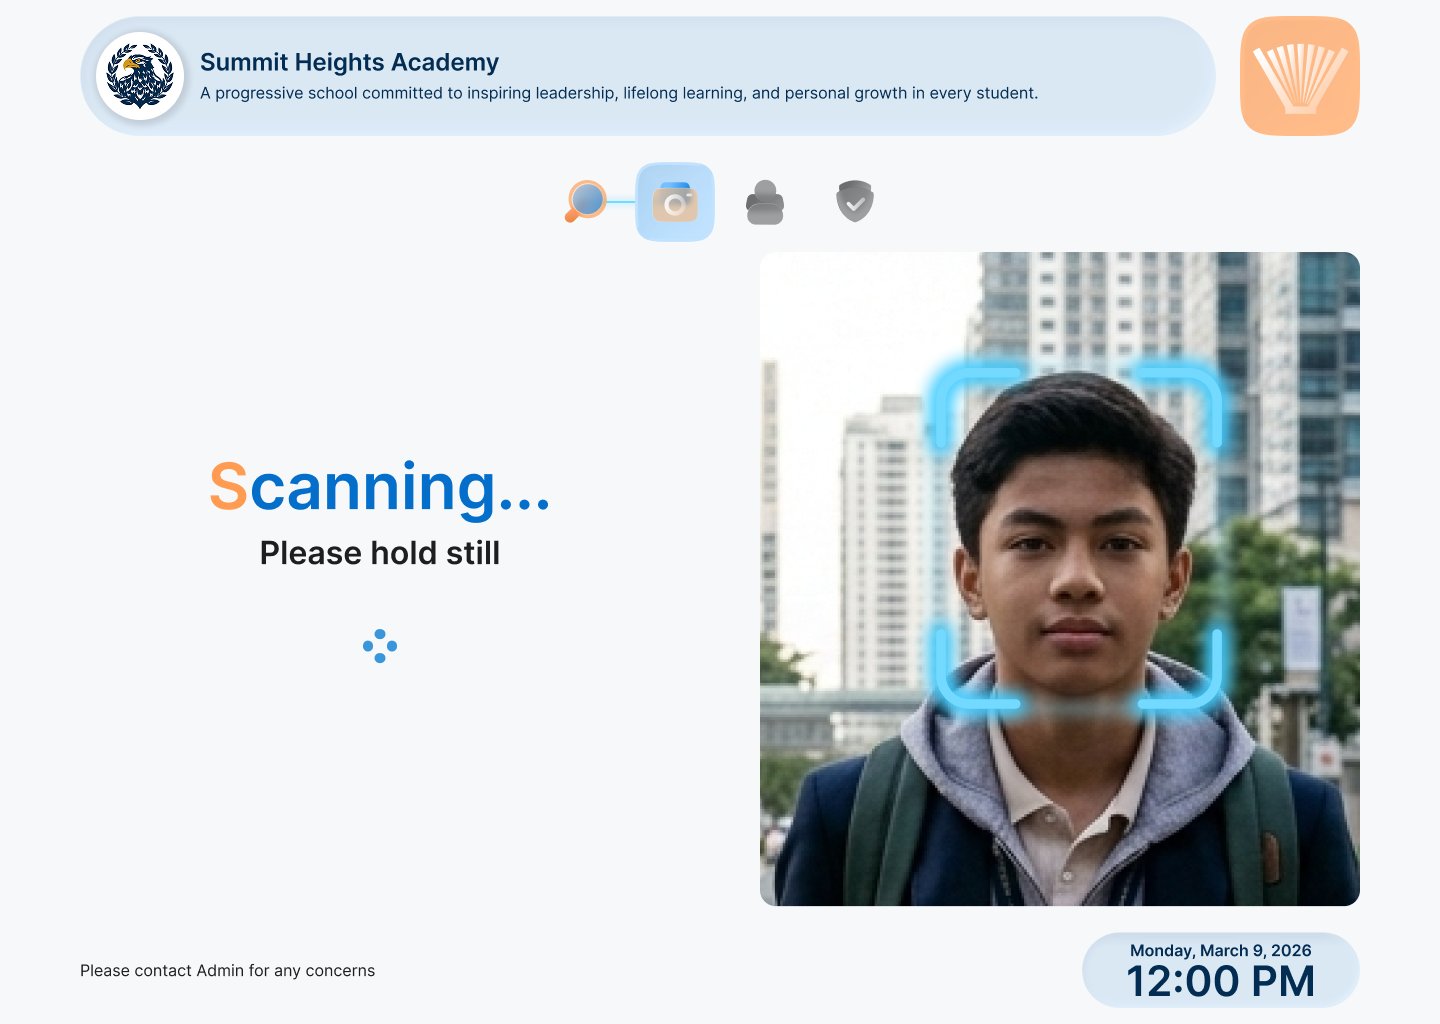Click the orange S in Scanning
Screen dimensions: 1440x1024
[228, 486]
